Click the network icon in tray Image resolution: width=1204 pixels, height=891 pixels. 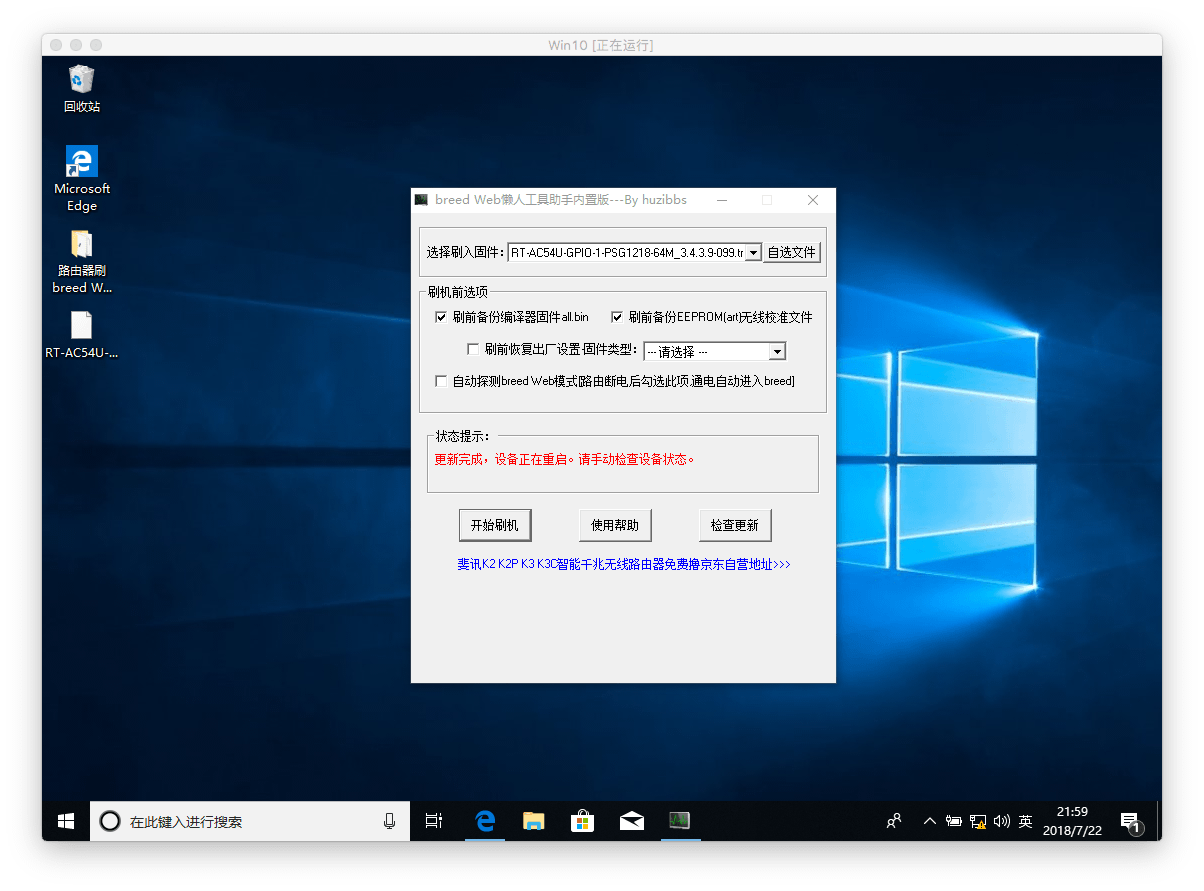[978, 821]
